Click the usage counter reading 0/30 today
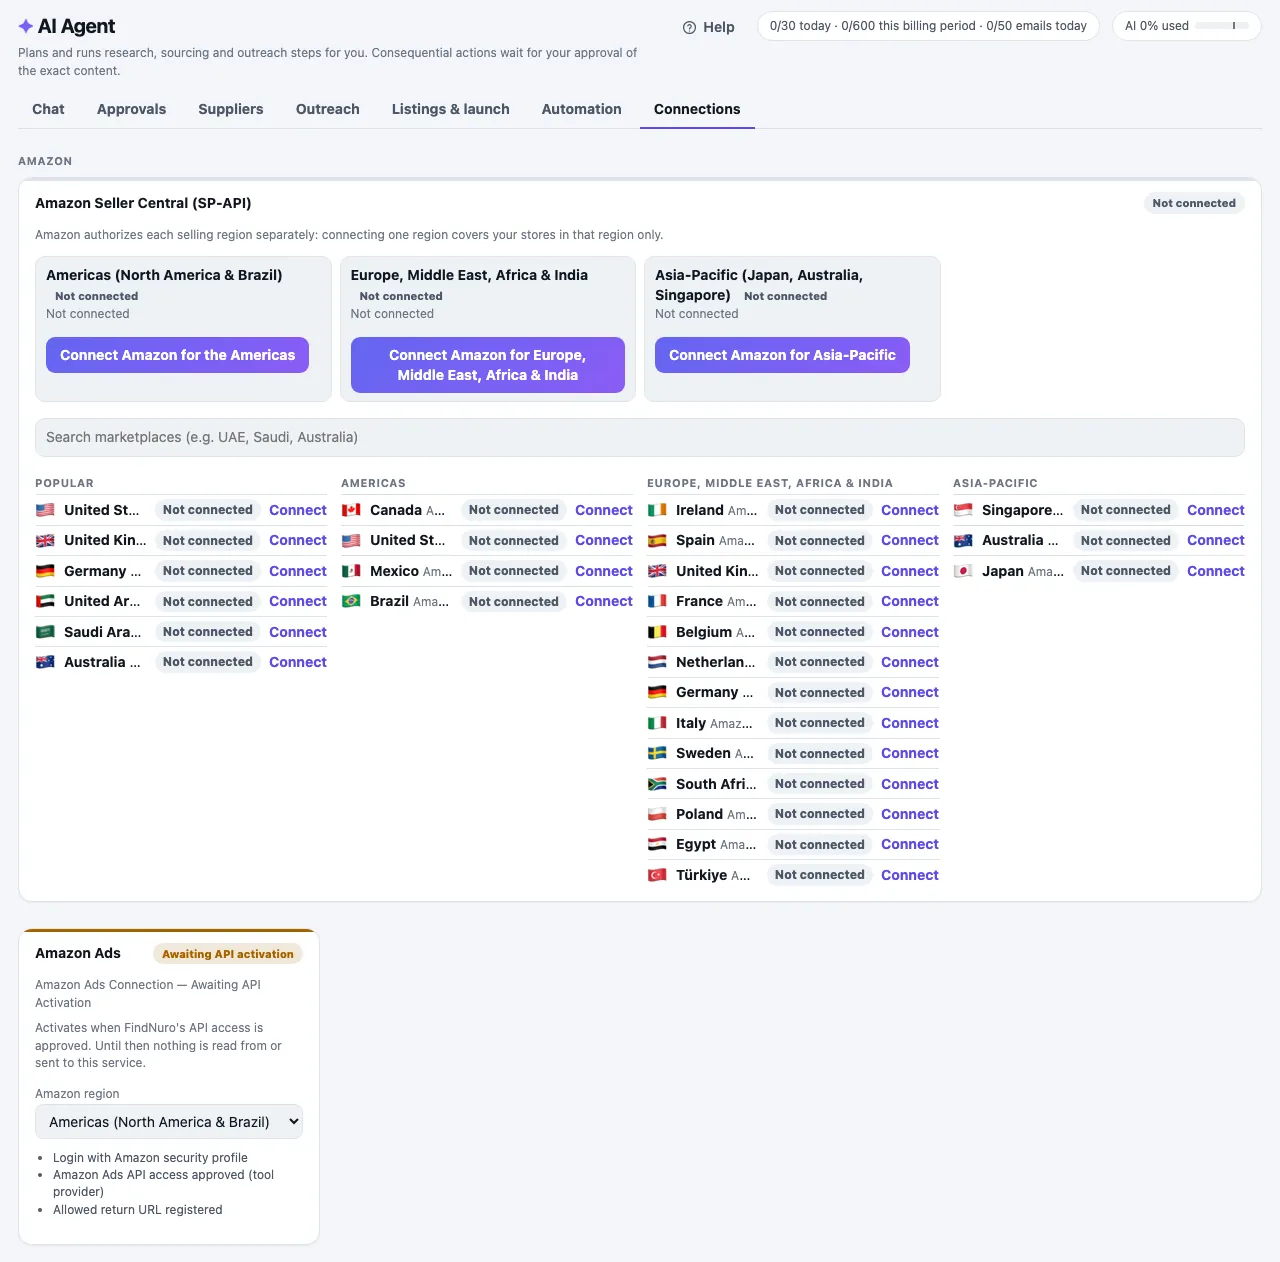 tap(928, 26)
